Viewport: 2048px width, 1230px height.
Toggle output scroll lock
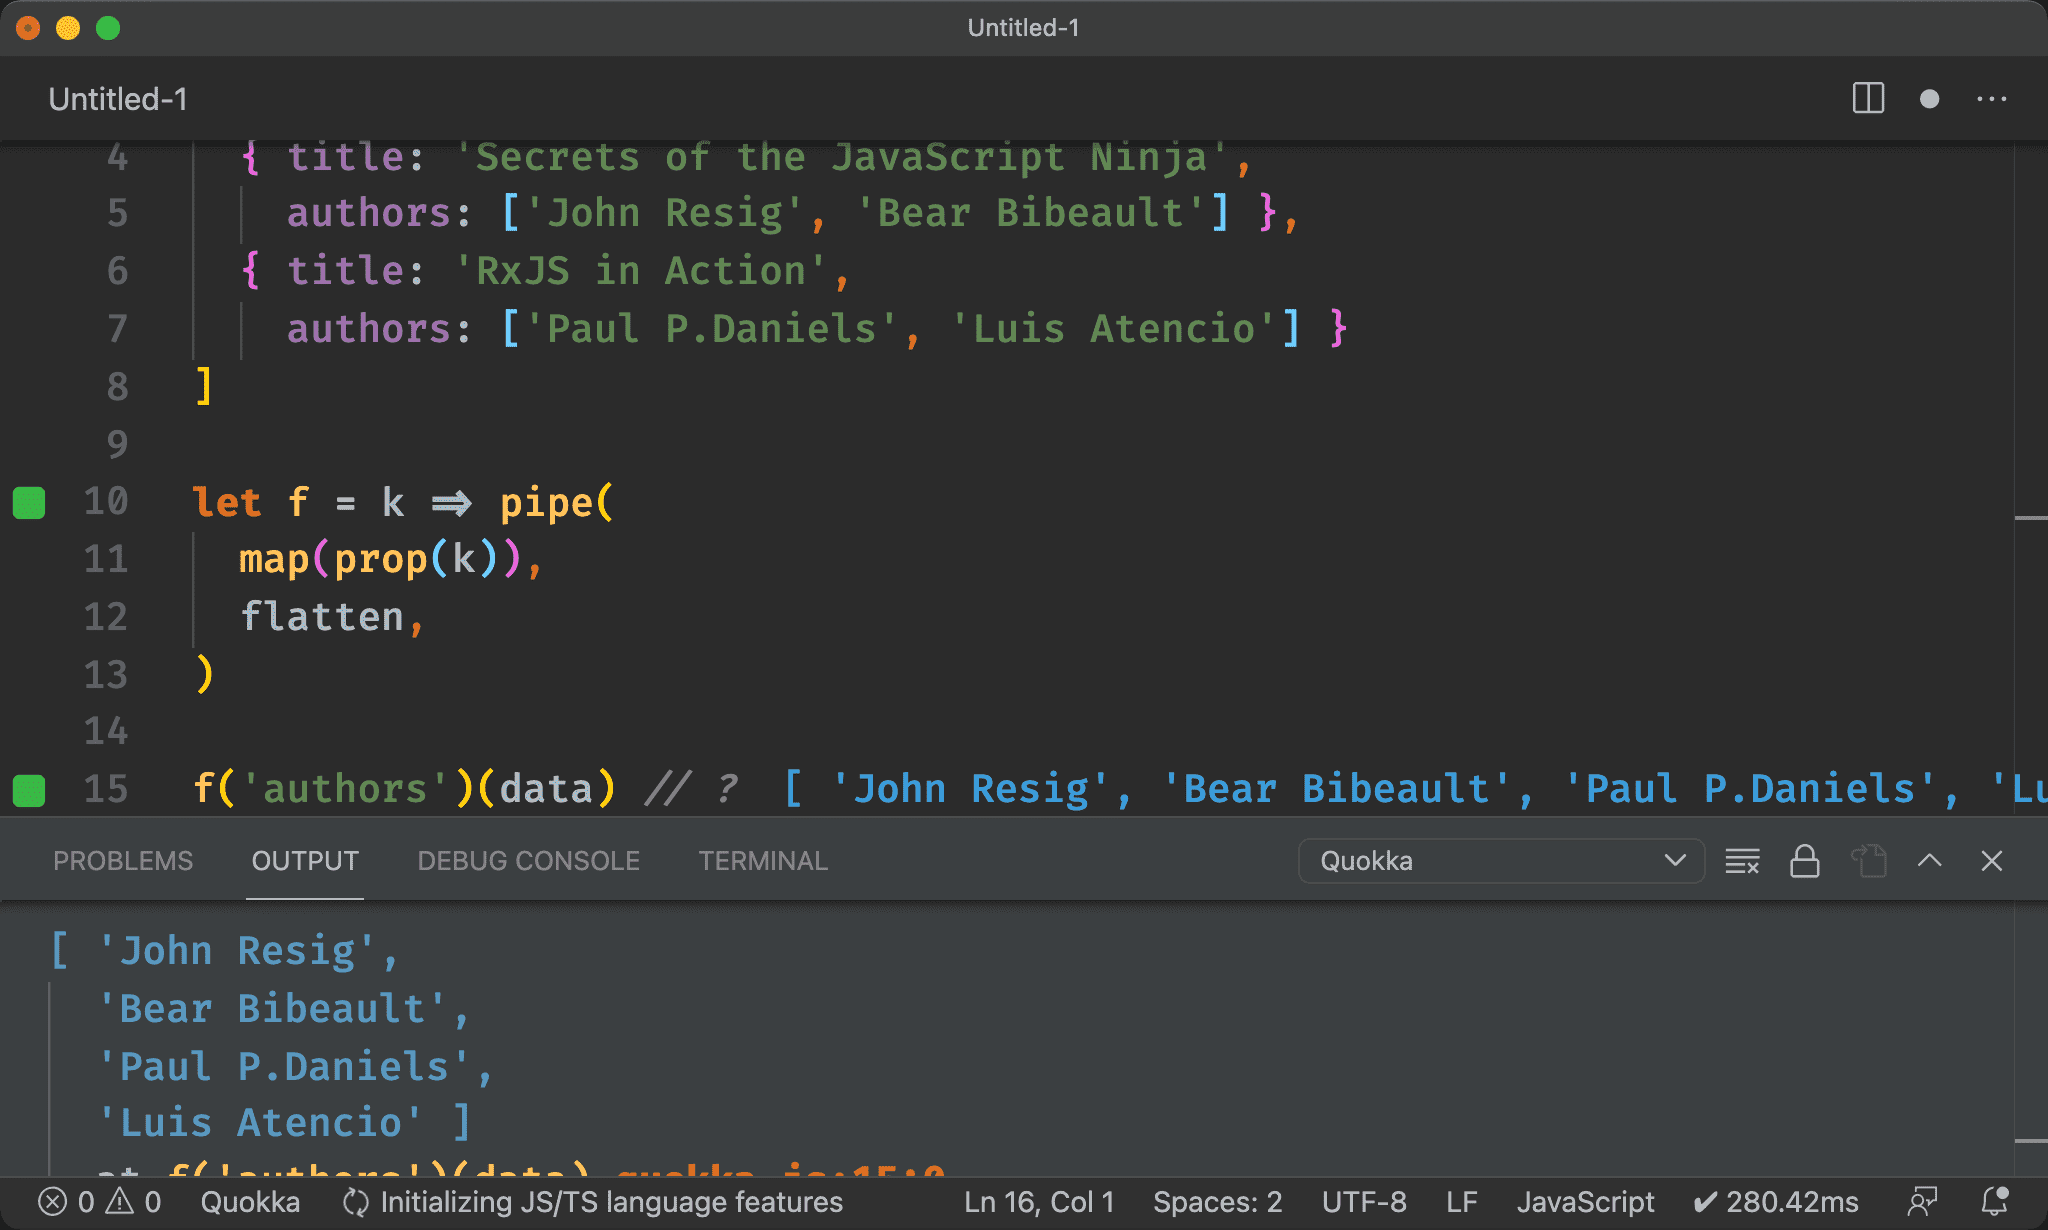pos(1805,861)
